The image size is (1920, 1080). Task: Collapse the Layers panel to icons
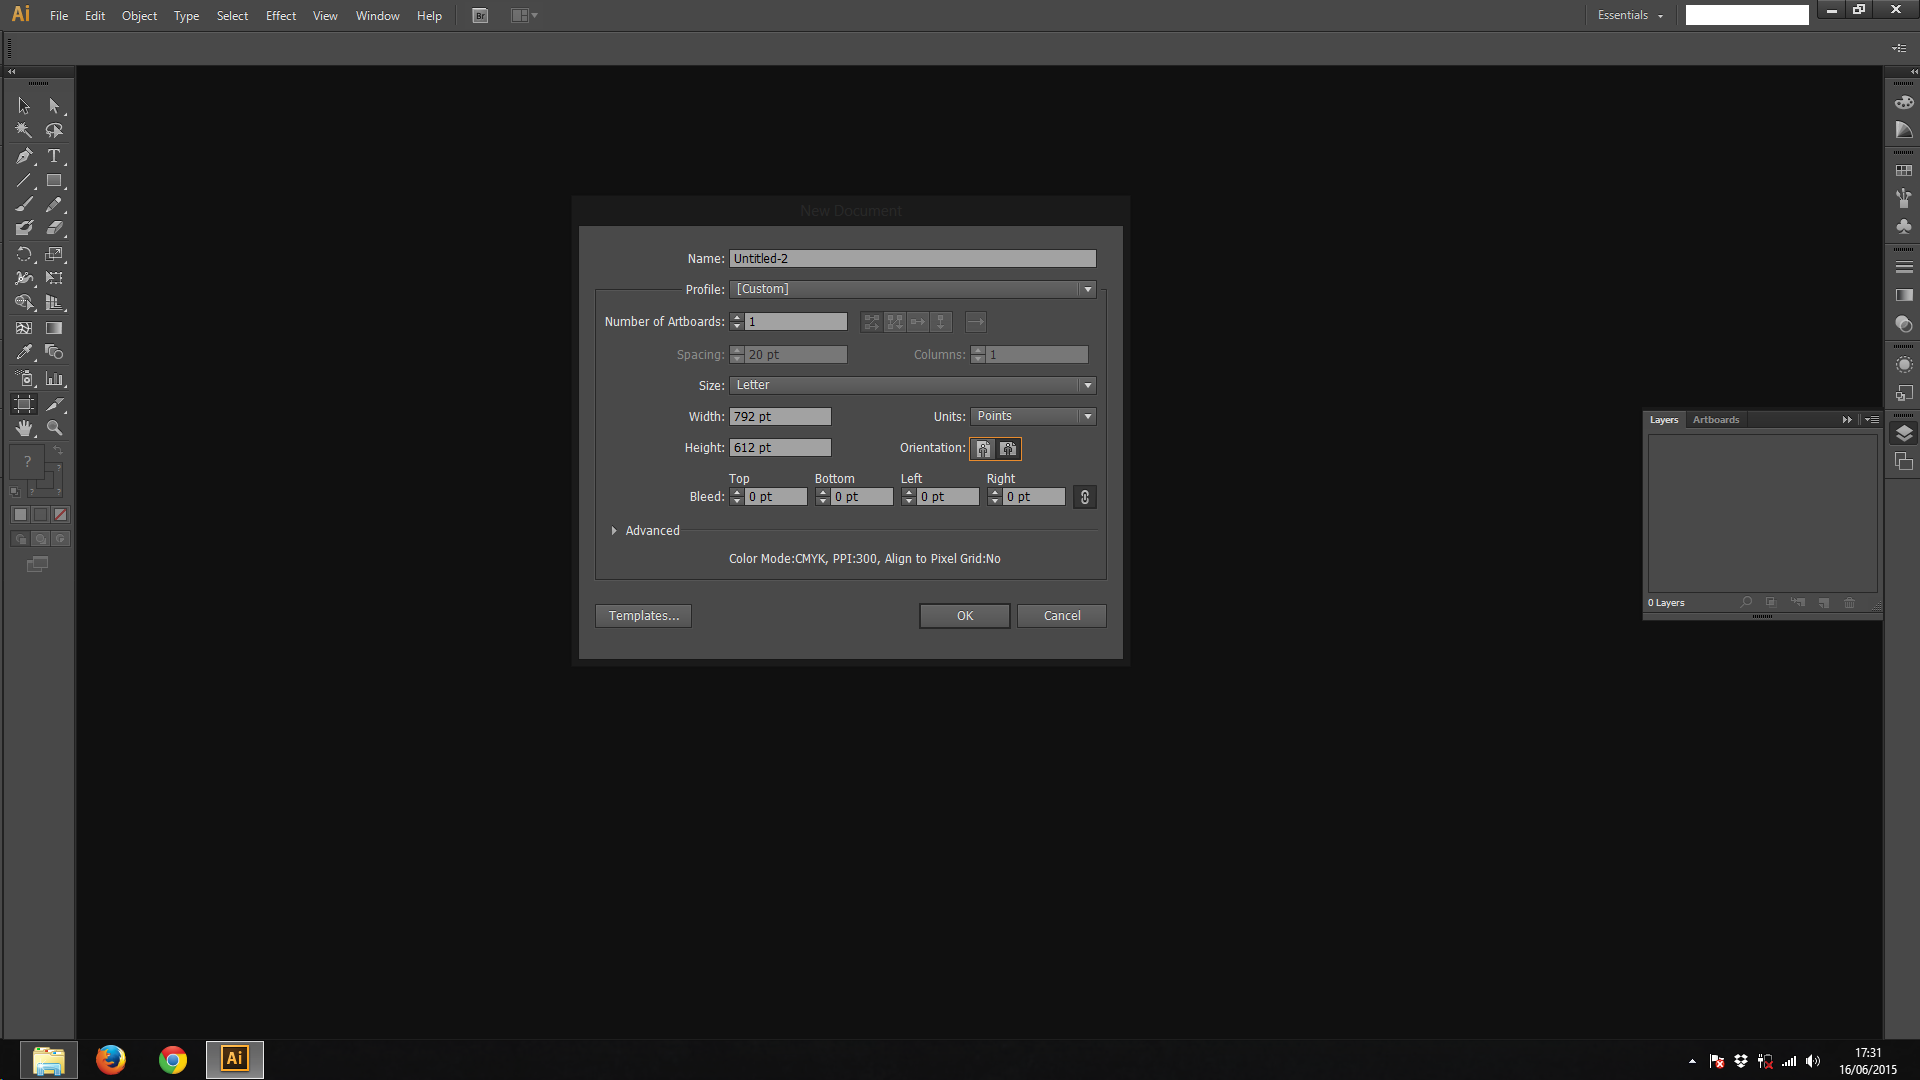1847,420
